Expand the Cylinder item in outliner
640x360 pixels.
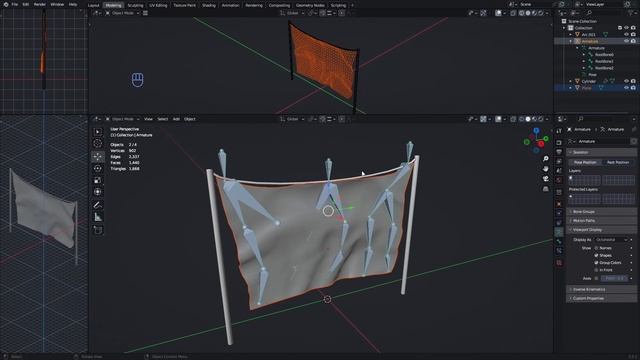pyautogui.click(x=571, y=81)
